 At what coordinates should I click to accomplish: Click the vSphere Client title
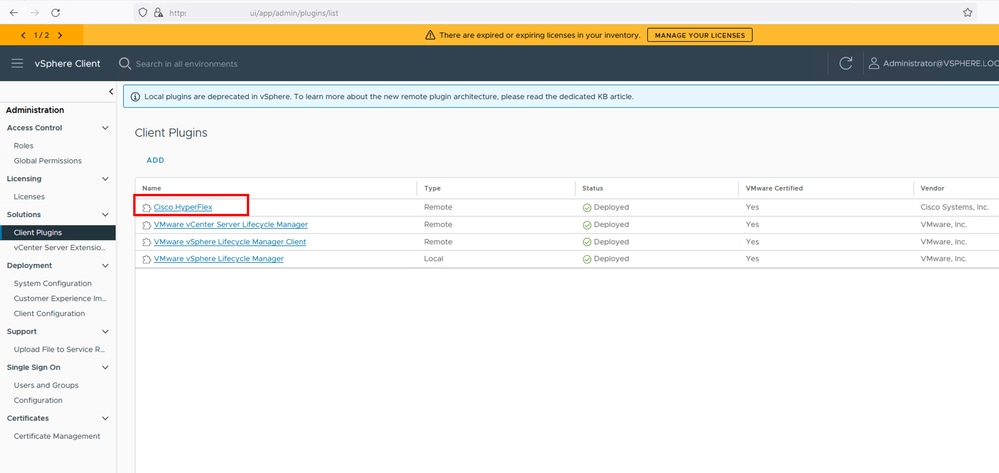click(x=68, y=64)
